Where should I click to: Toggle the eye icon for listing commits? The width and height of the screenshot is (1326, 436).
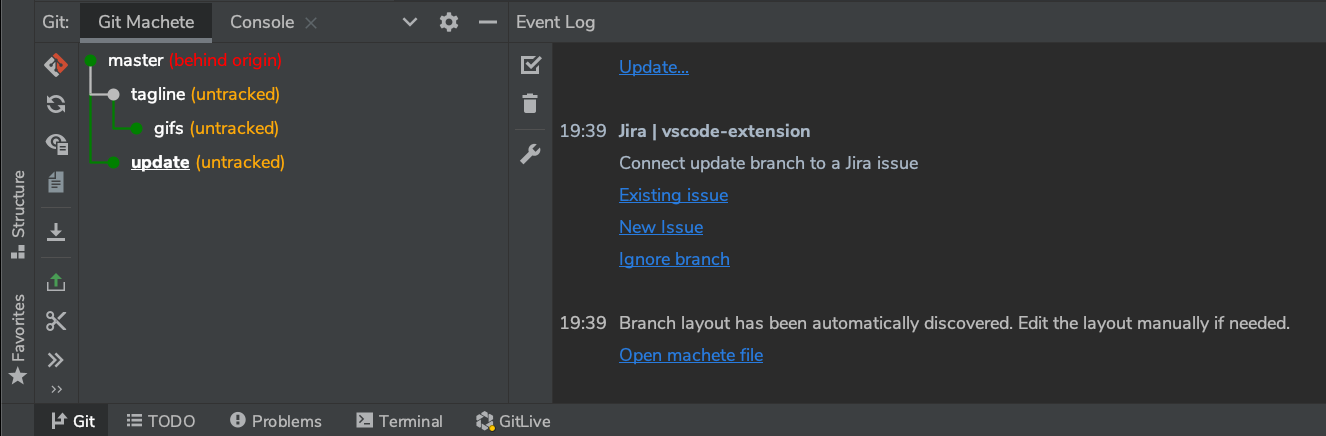point(56,143)
